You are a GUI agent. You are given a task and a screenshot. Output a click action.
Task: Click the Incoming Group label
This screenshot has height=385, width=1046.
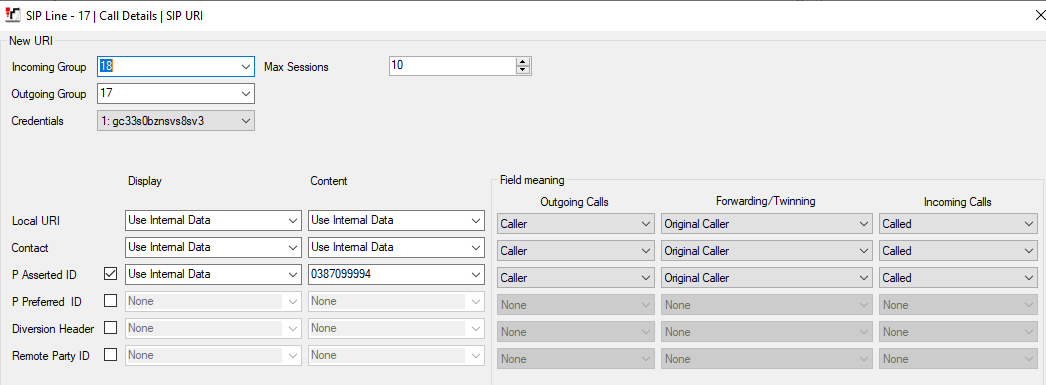pos(49,67)
